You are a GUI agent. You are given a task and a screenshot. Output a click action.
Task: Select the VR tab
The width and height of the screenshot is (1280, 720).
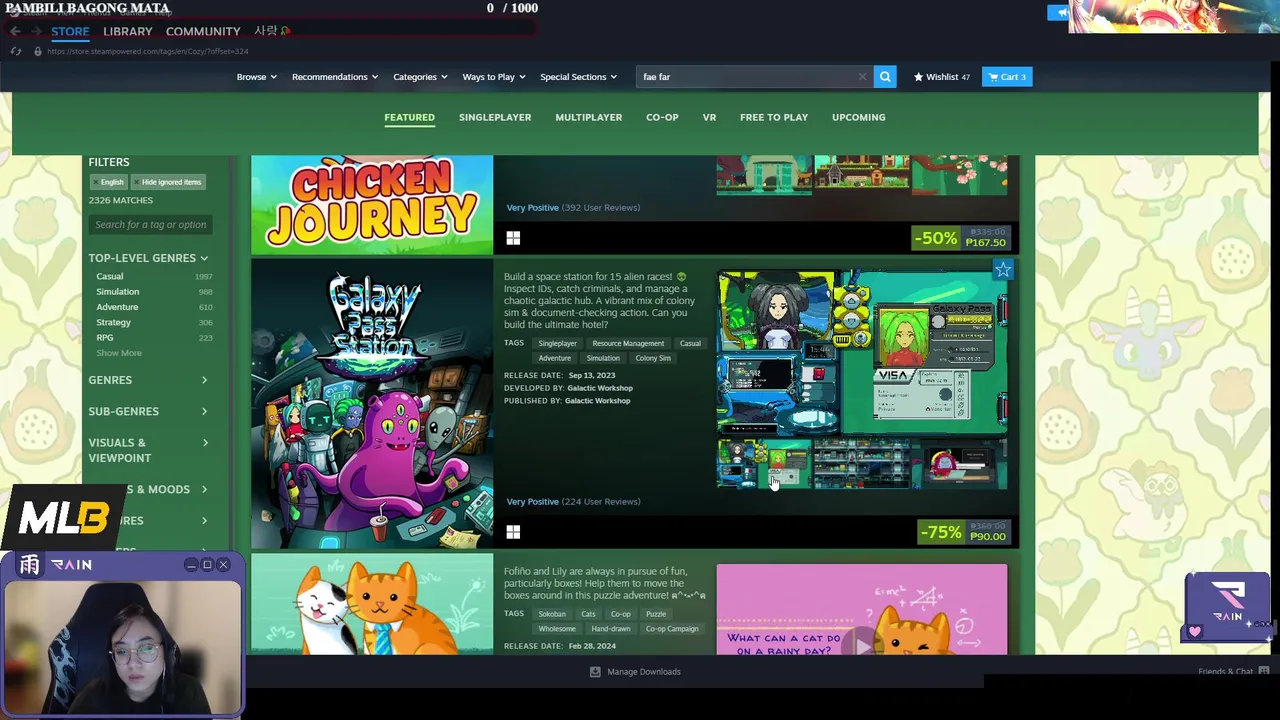click(x=709, y=117)
